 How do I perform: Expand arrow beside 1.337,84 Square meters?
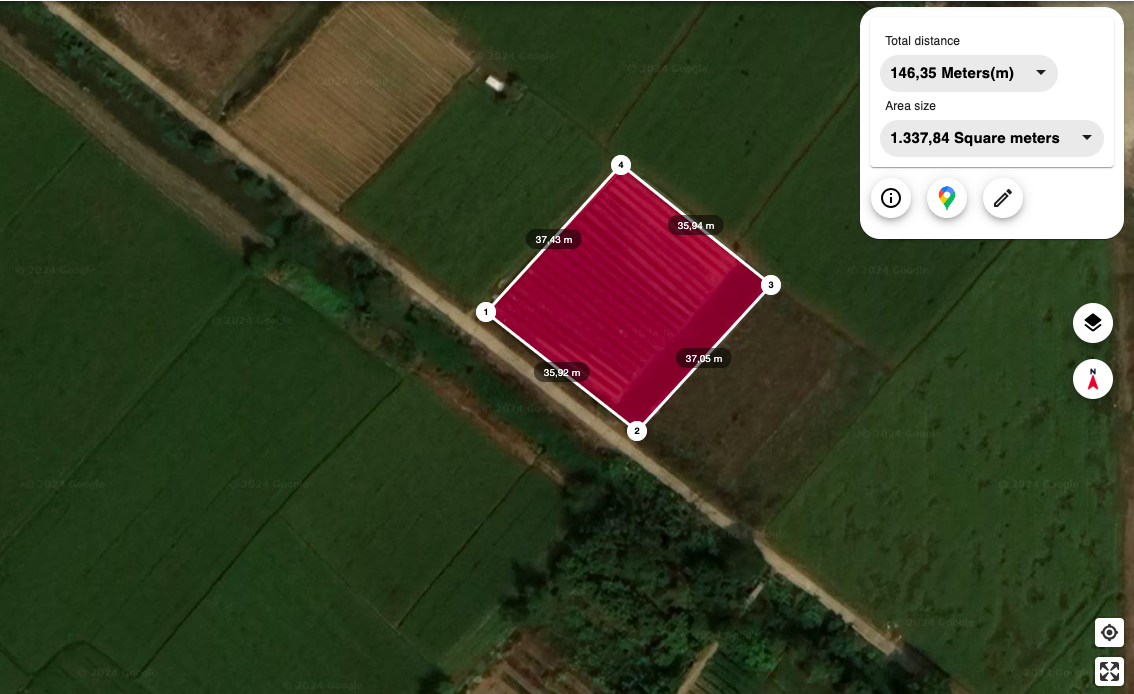1086,137
